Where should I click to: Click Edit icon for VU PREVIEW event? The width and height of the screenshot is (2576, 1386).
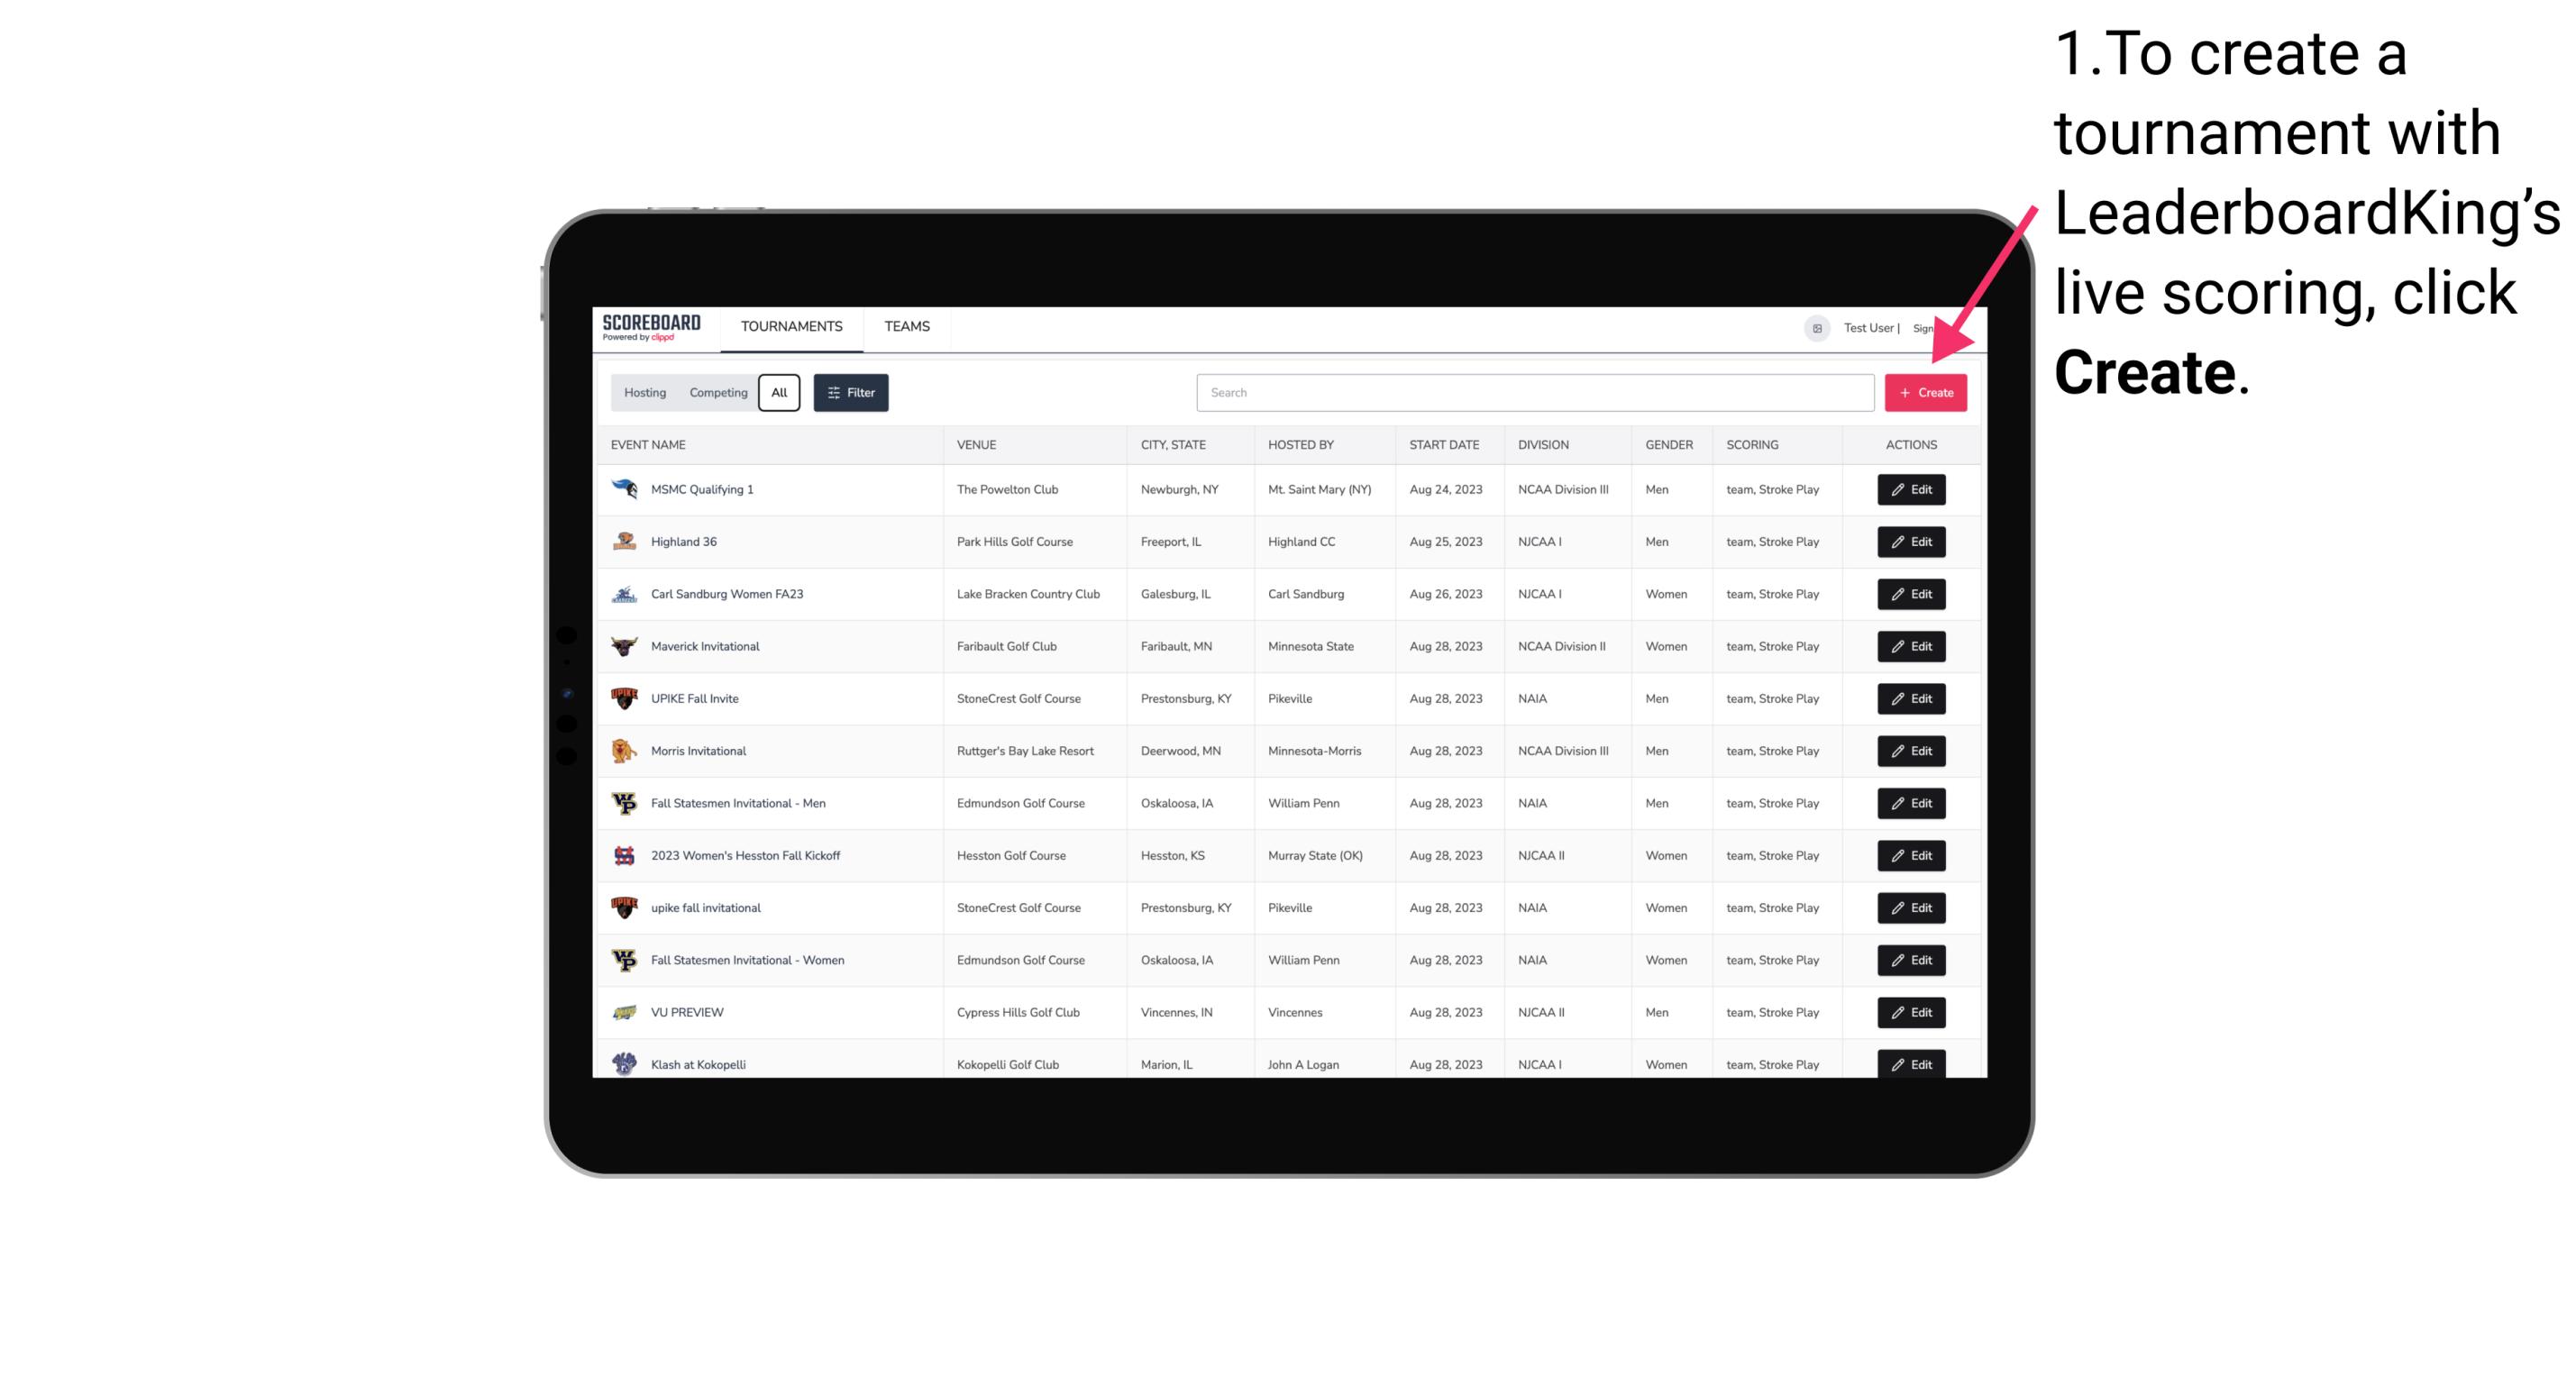coord(1910,1012)
